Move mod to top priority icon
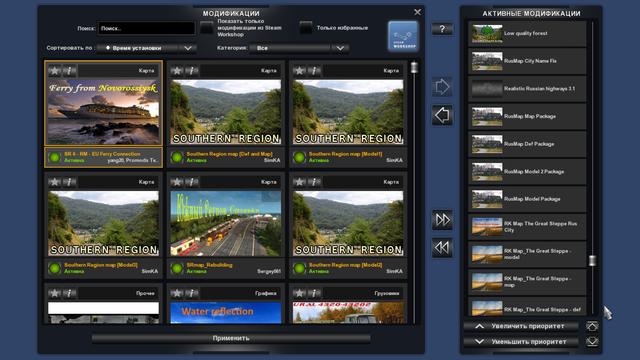640x360 pixels. tap(592, 326)
